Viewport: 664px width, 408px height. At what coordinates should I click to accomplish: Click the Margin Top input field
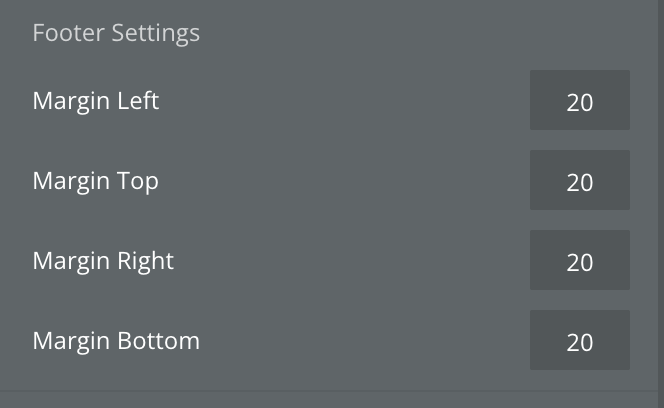click(x=580, y=181)
